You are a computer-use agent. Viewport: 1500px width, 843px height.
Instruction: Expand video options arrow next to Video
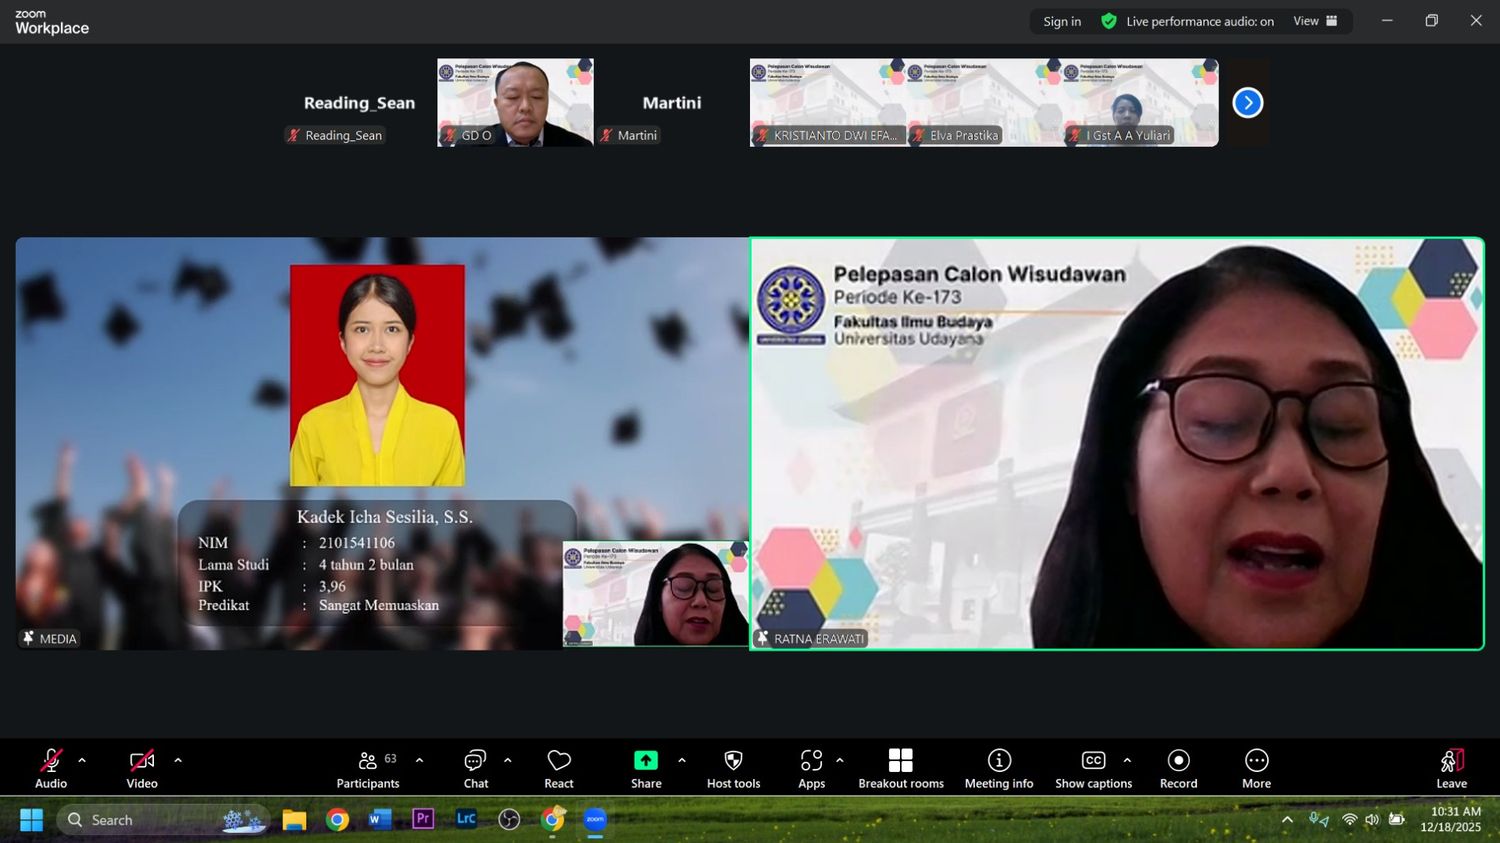point(178,760)
